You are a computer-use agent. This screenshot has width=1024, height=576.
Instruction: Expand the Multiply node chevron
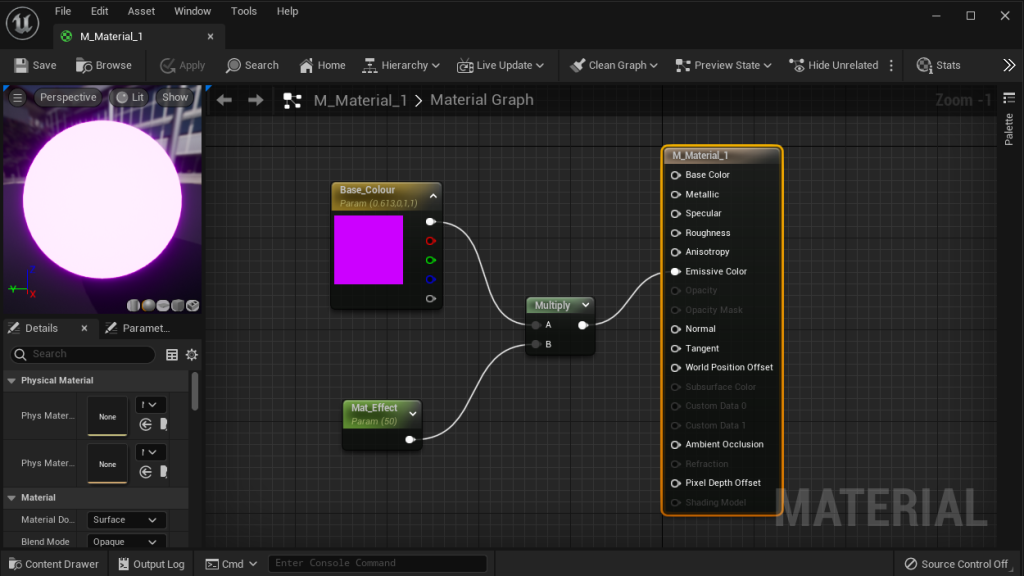[585, 305]
